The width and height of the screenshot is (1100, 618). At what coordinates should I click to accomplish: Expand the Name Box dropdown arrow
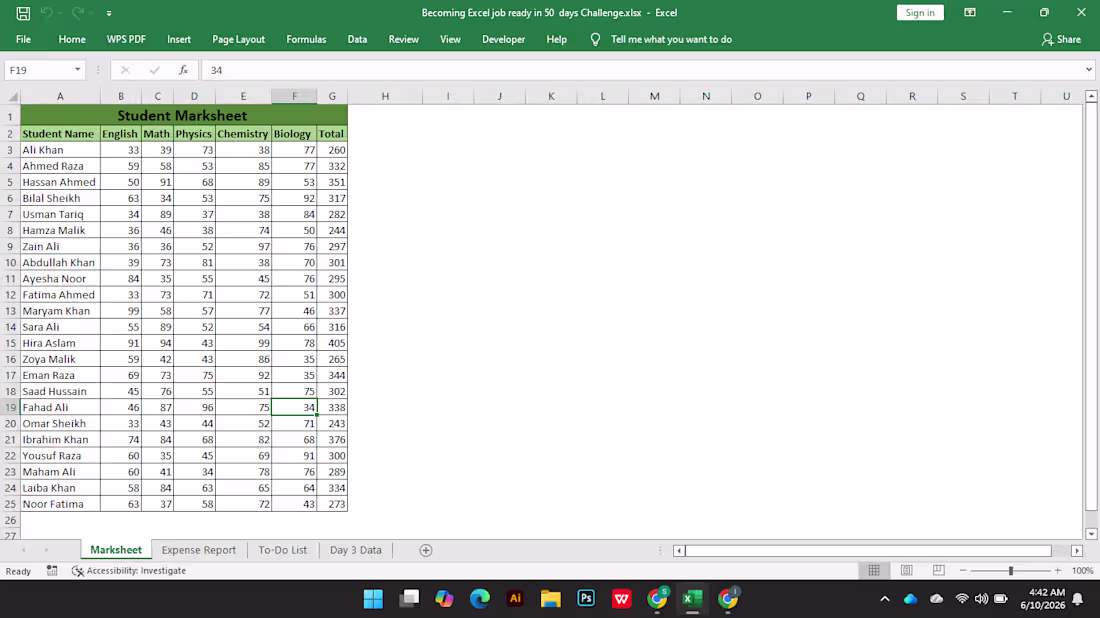point(77,70)
